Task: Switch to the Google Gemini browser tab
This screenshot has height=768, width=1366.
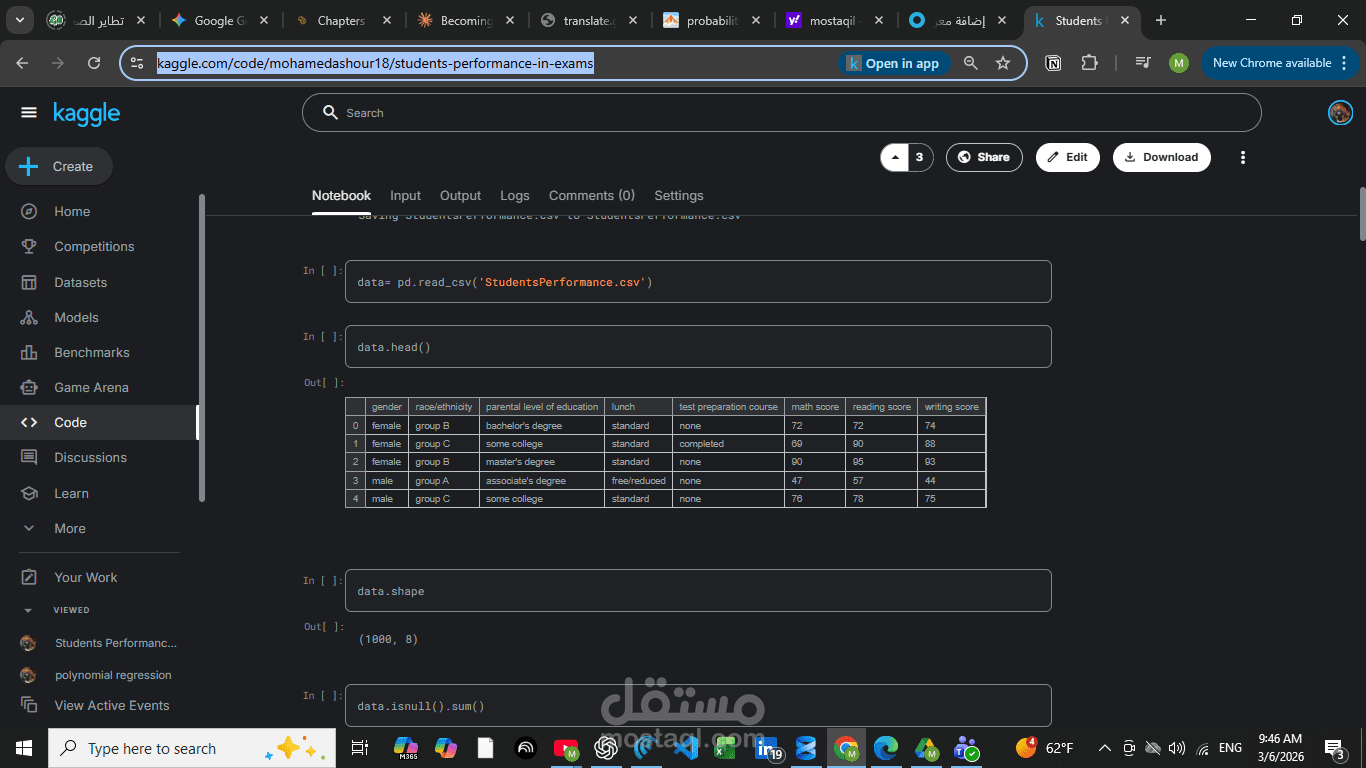Action: 218,20
